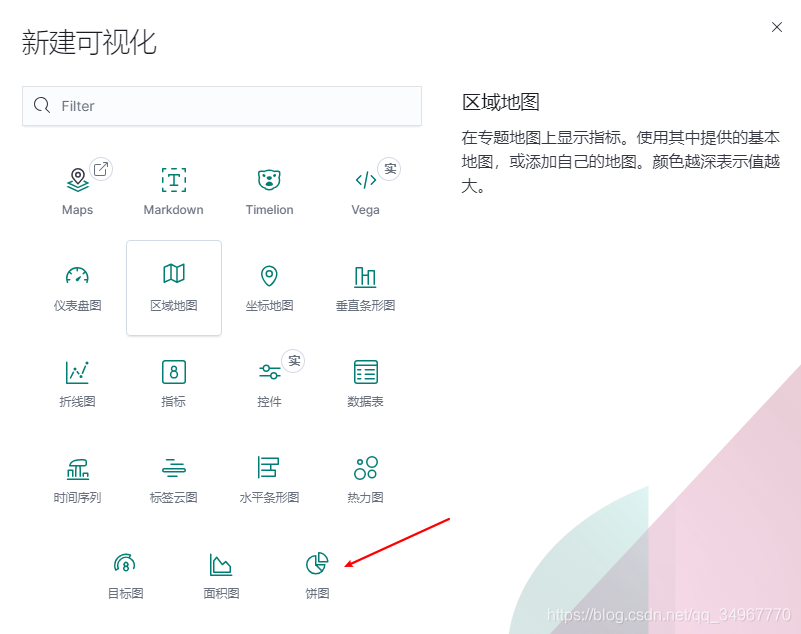Choose the Timelion bear icon
The height and width of the screenshot is (634, 801).
[x=269, y=180]
